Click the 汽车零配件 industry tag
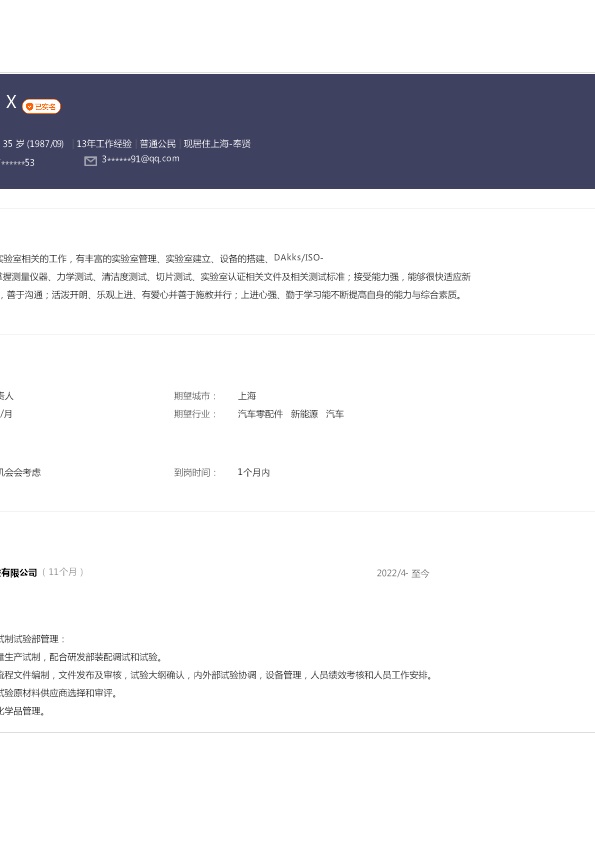 click(x=260, y=414)
